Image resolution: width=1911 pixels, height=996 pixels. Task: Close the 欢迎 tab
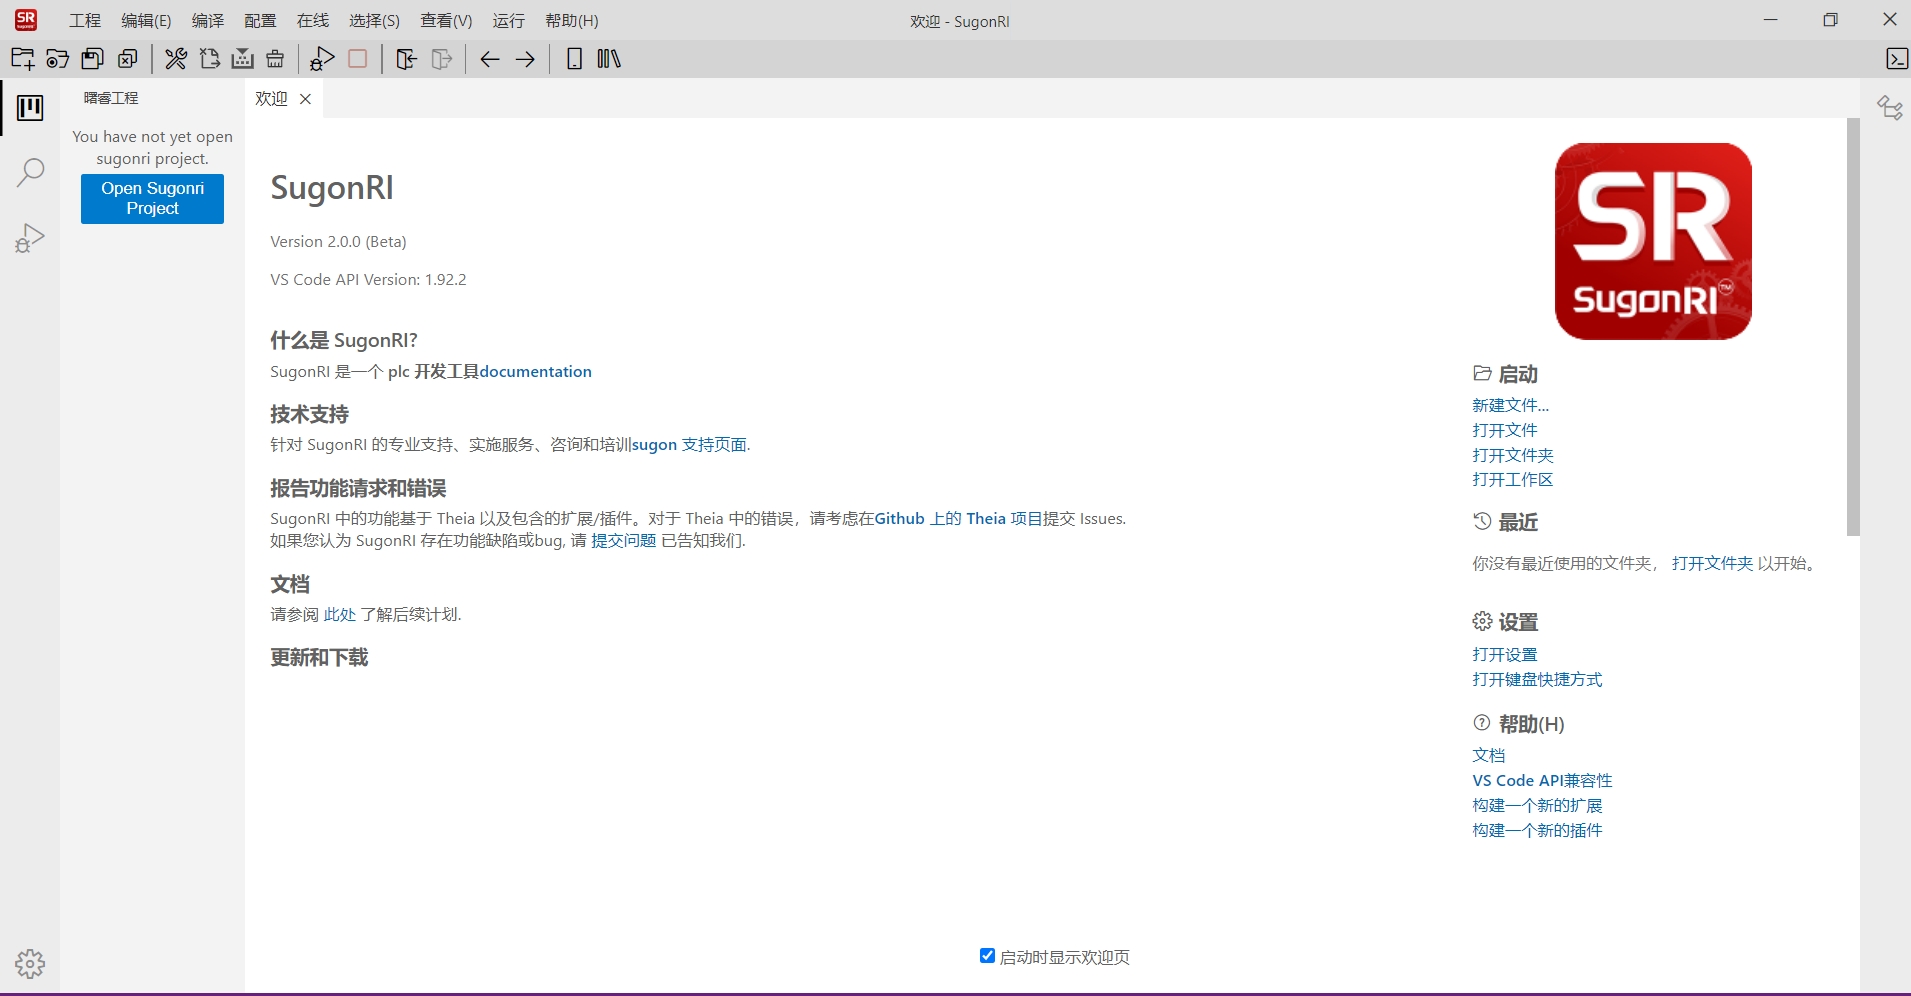[x=306, y=99]
